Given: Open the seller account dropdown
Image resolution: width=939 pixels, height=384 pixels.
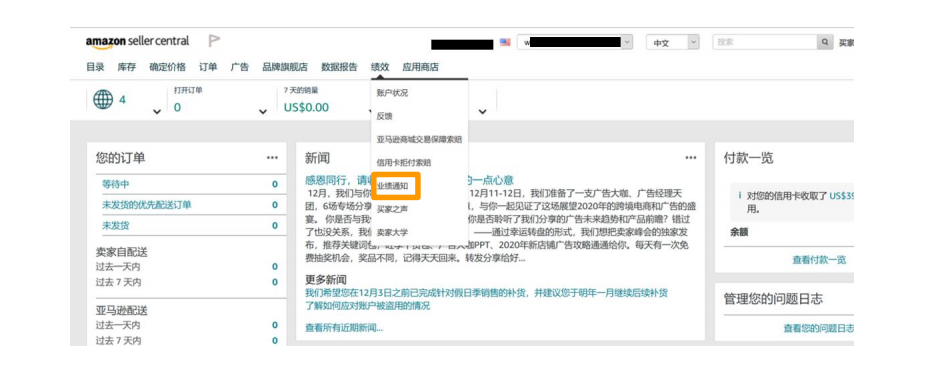Looking at the screenshot, I should [575, 43].
